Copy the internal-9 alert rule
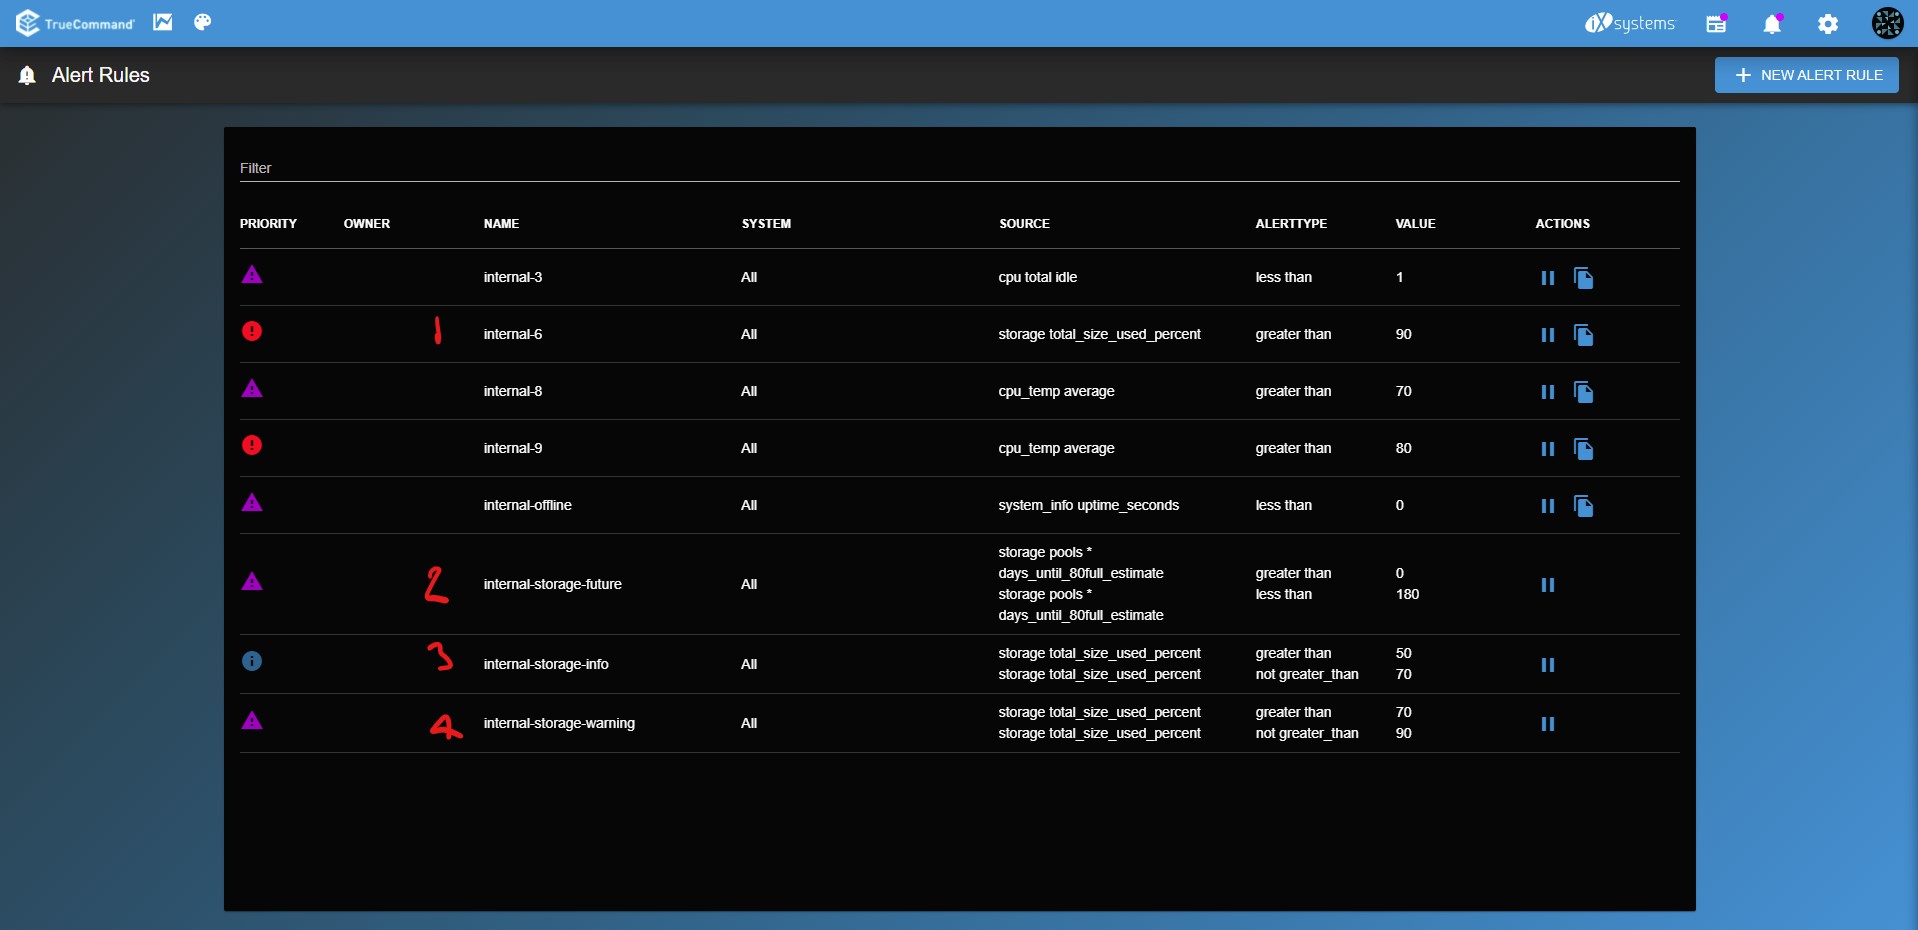This screenshot has width=1918, height=930. tap(1583, 449)
